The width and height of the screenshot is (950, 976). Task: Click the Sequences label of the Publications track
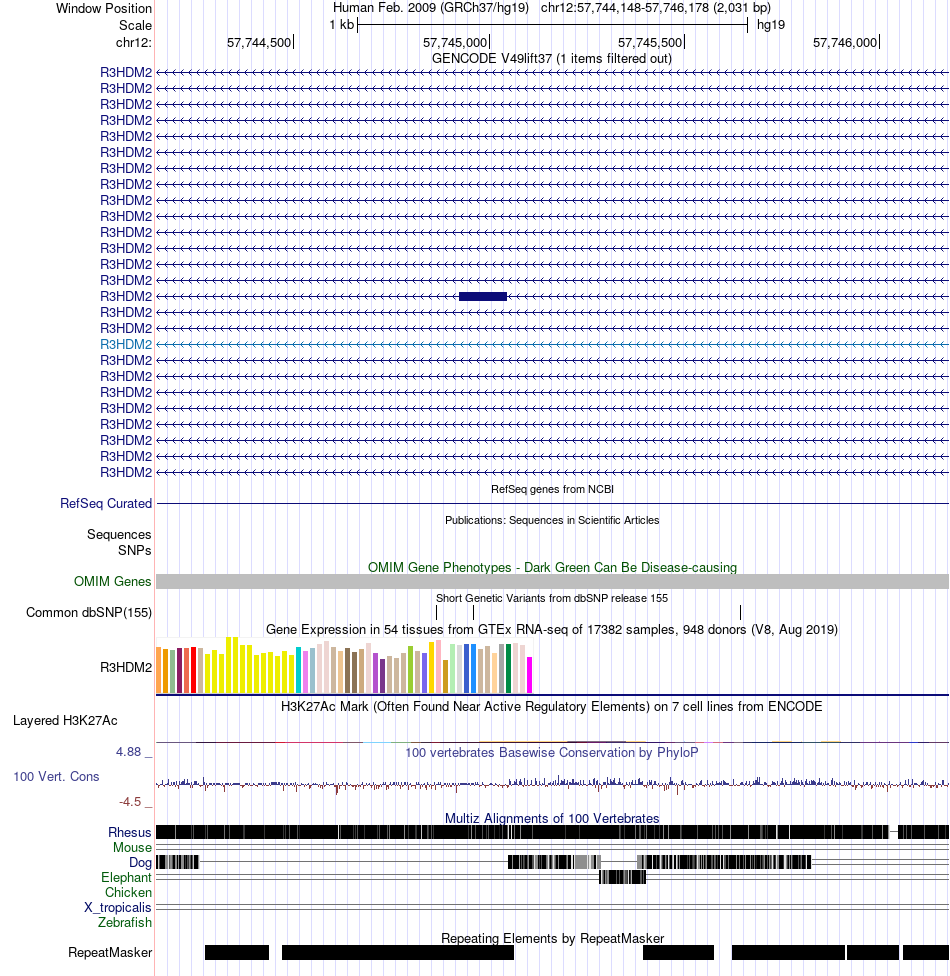[119, 535]
